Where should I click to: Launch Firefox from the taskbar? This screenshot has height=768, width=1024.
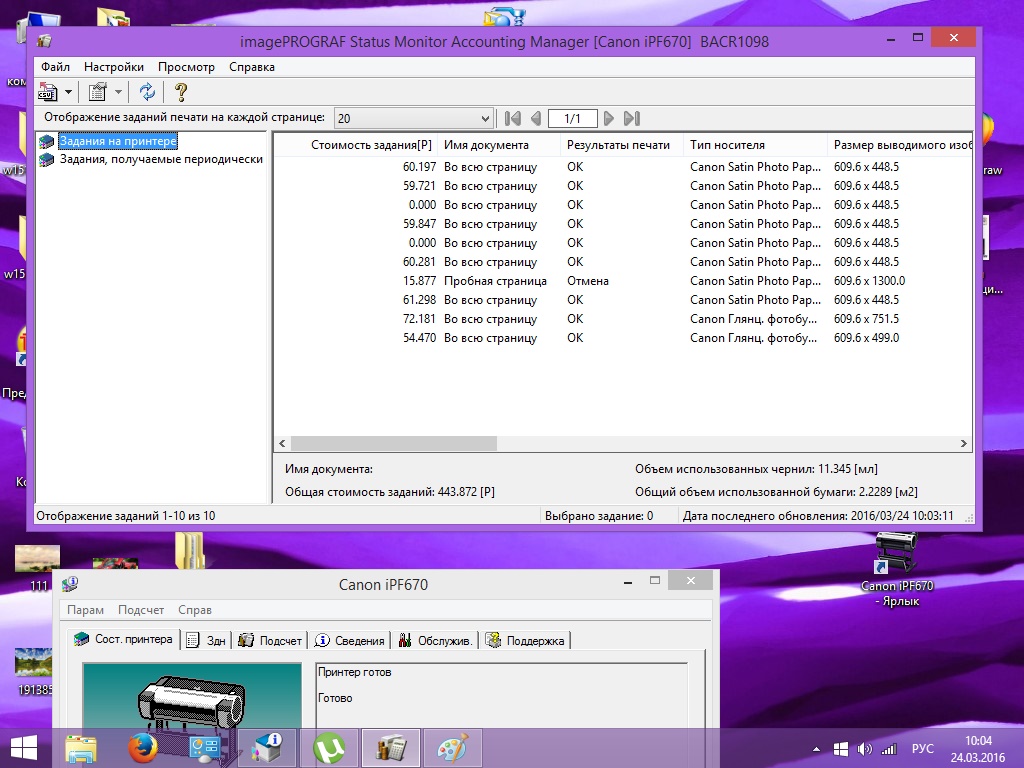click(x=142, y=748)
